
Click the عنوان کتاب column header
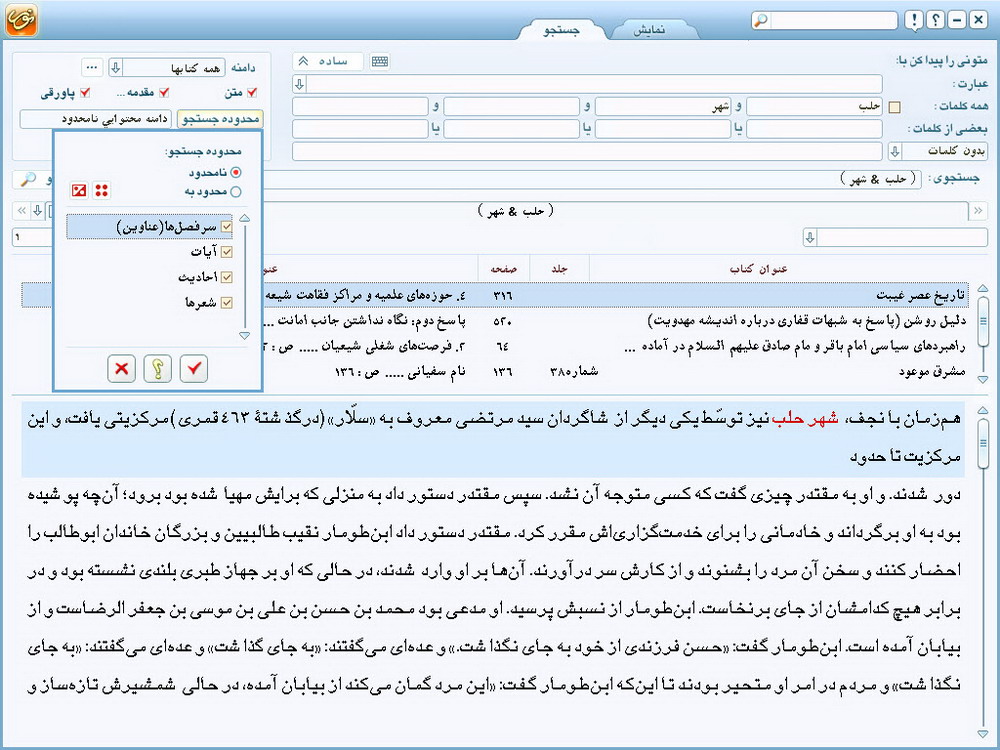pyautogui.click(x=758, y=269)
